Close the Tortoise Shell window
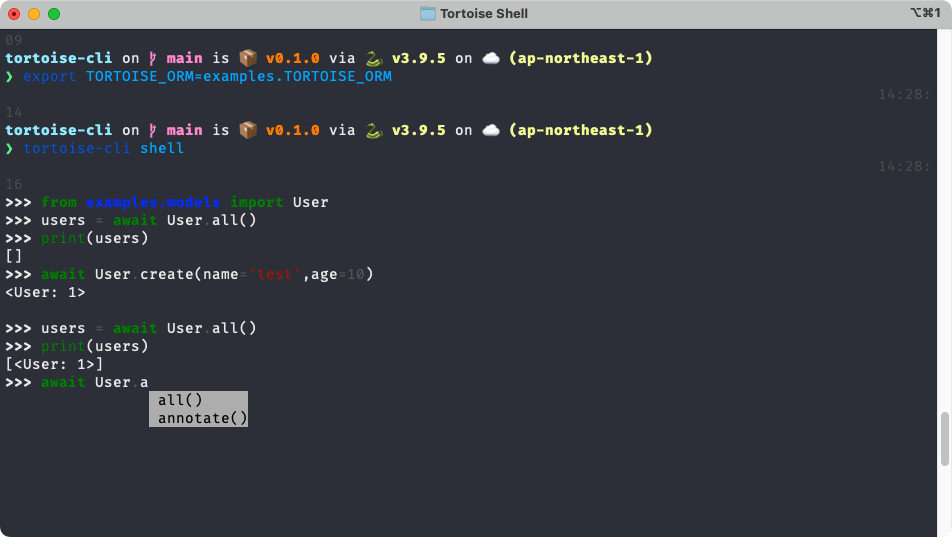The image size is (952, 537). pos(14,14)
